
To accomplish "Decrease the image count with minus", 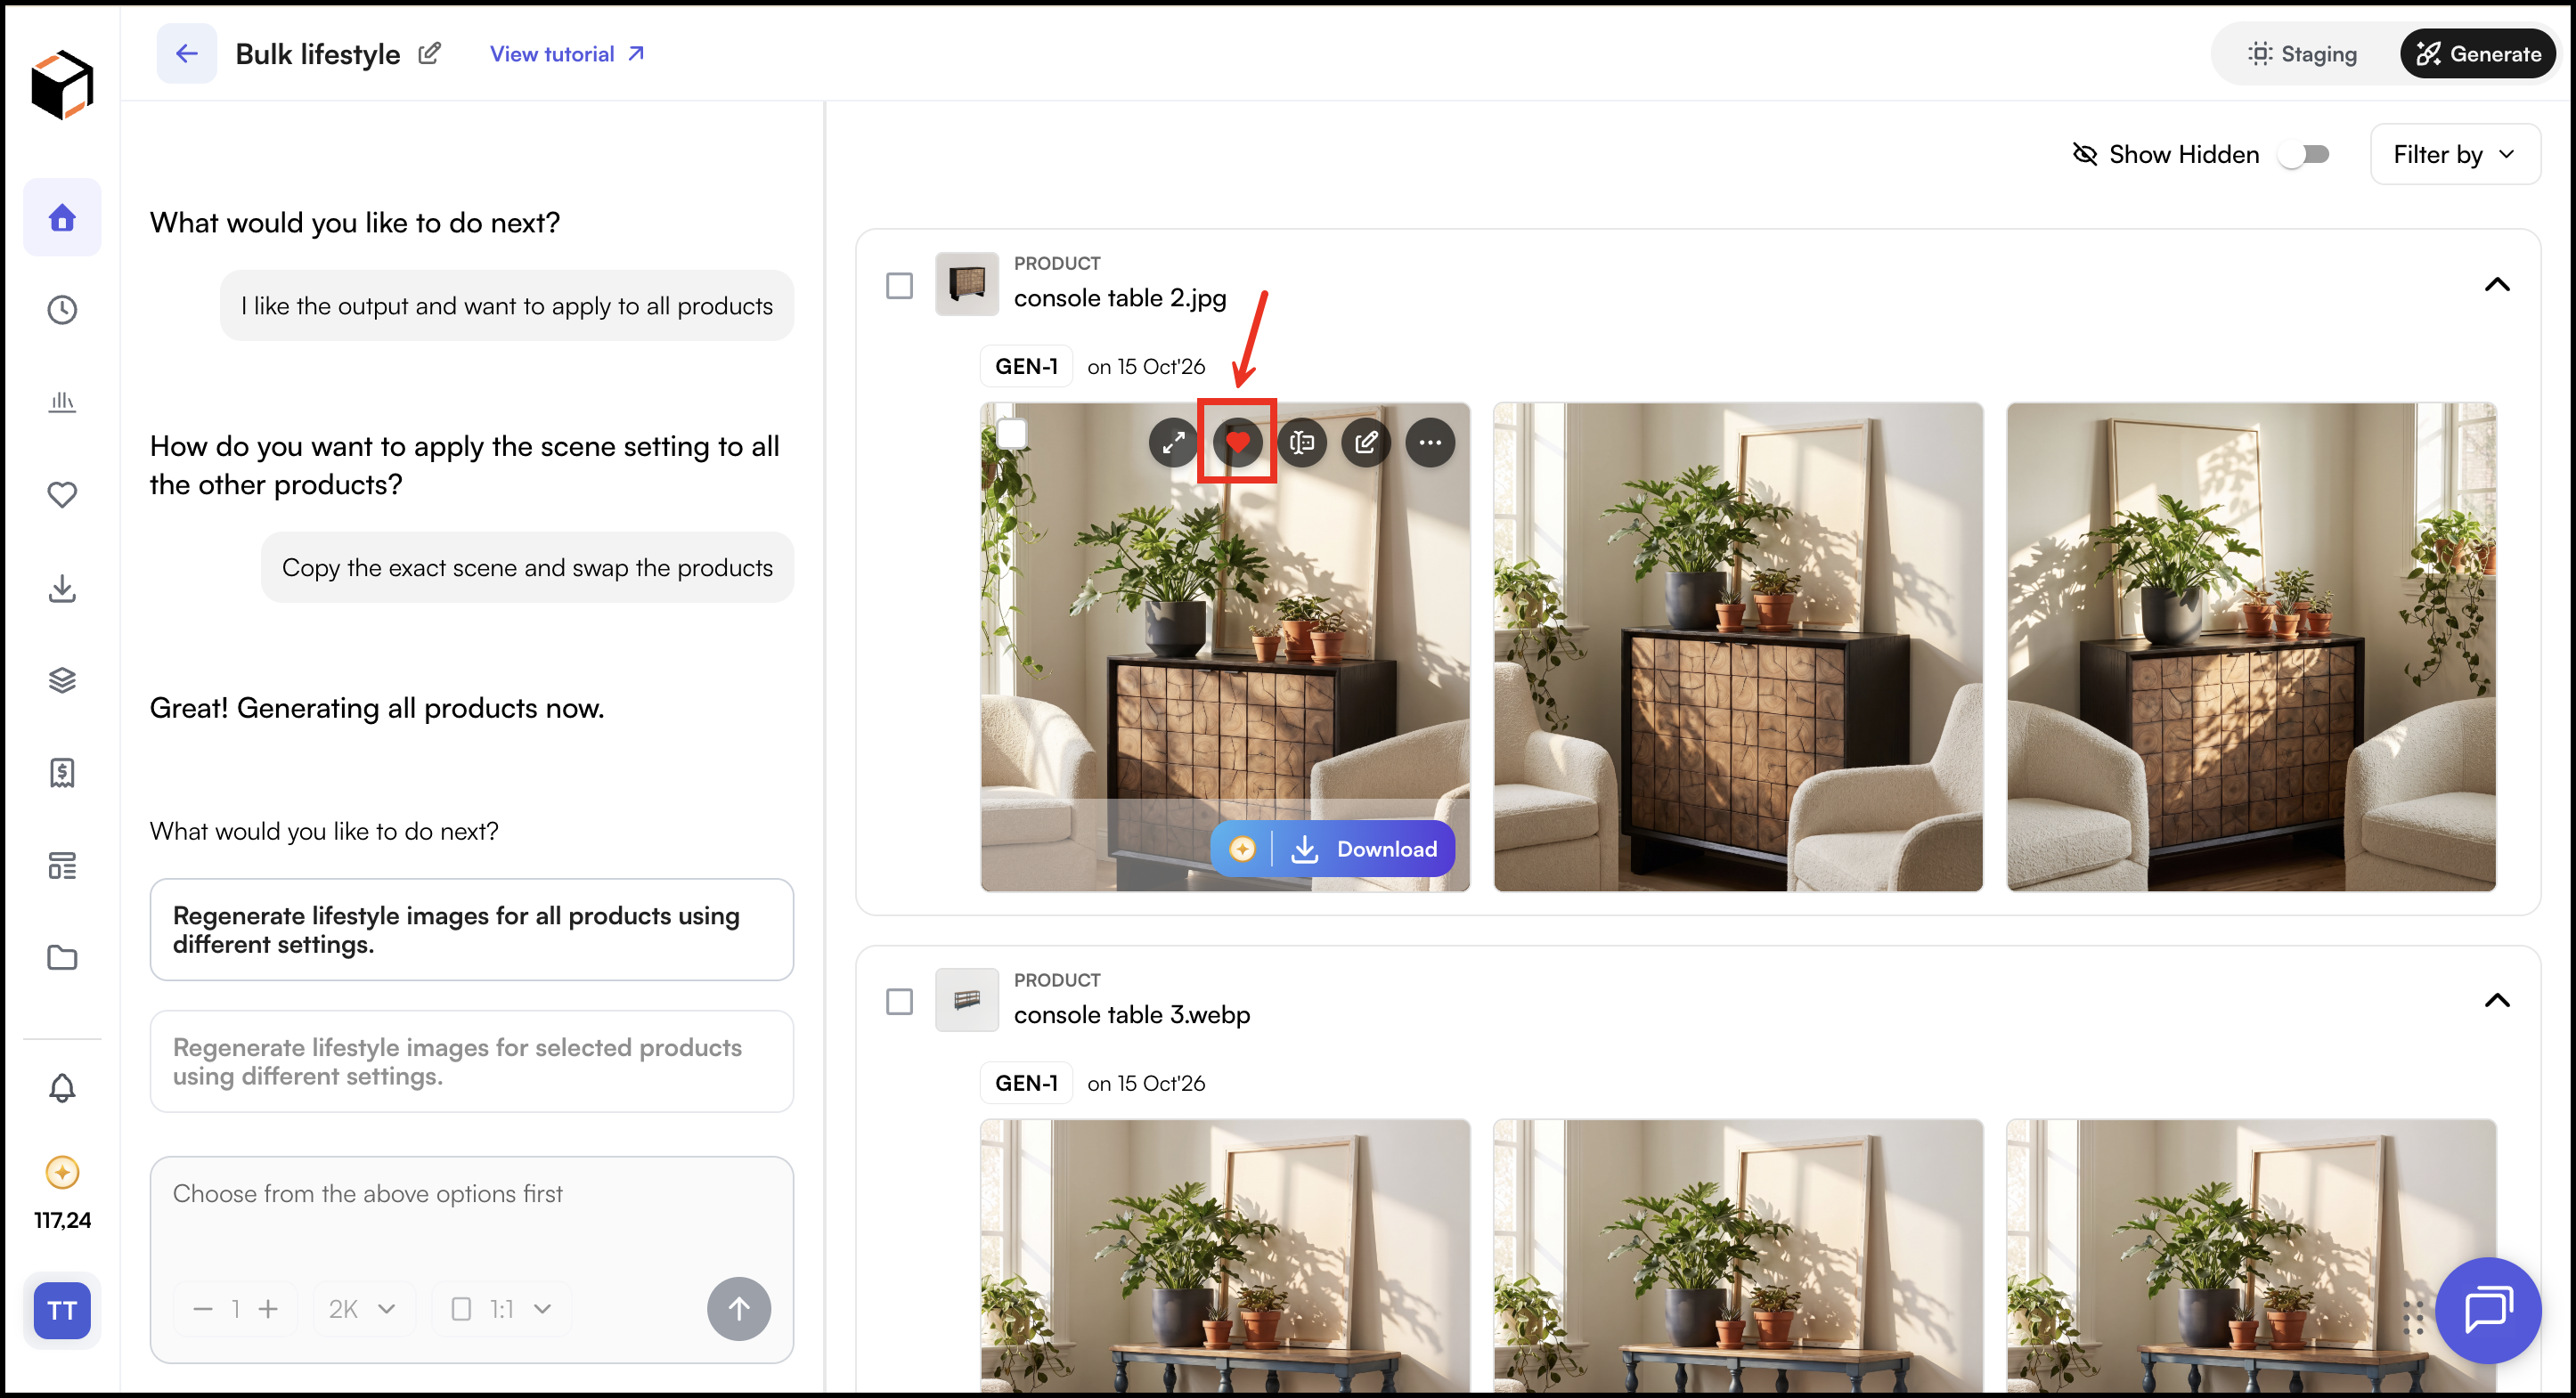I will pyautogui.click(x=202, y=1309).
